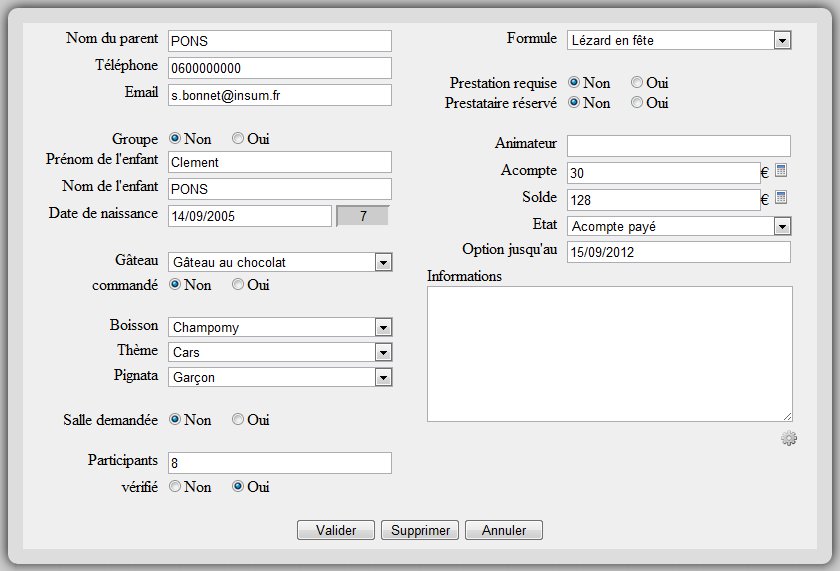This screenshot has width=840, height=571.
Task: Select Oui for Groupe
Action: [x=238, y=139]
